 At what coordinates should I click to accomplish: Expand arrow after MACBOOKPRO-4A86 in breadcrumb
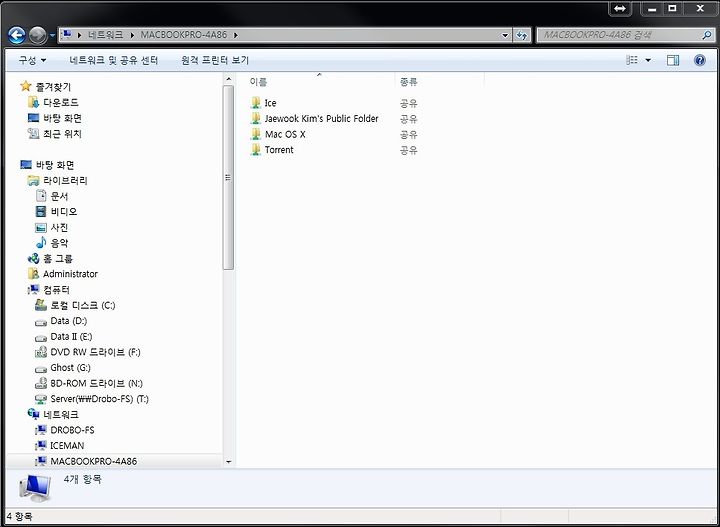(x=236, y=35)
